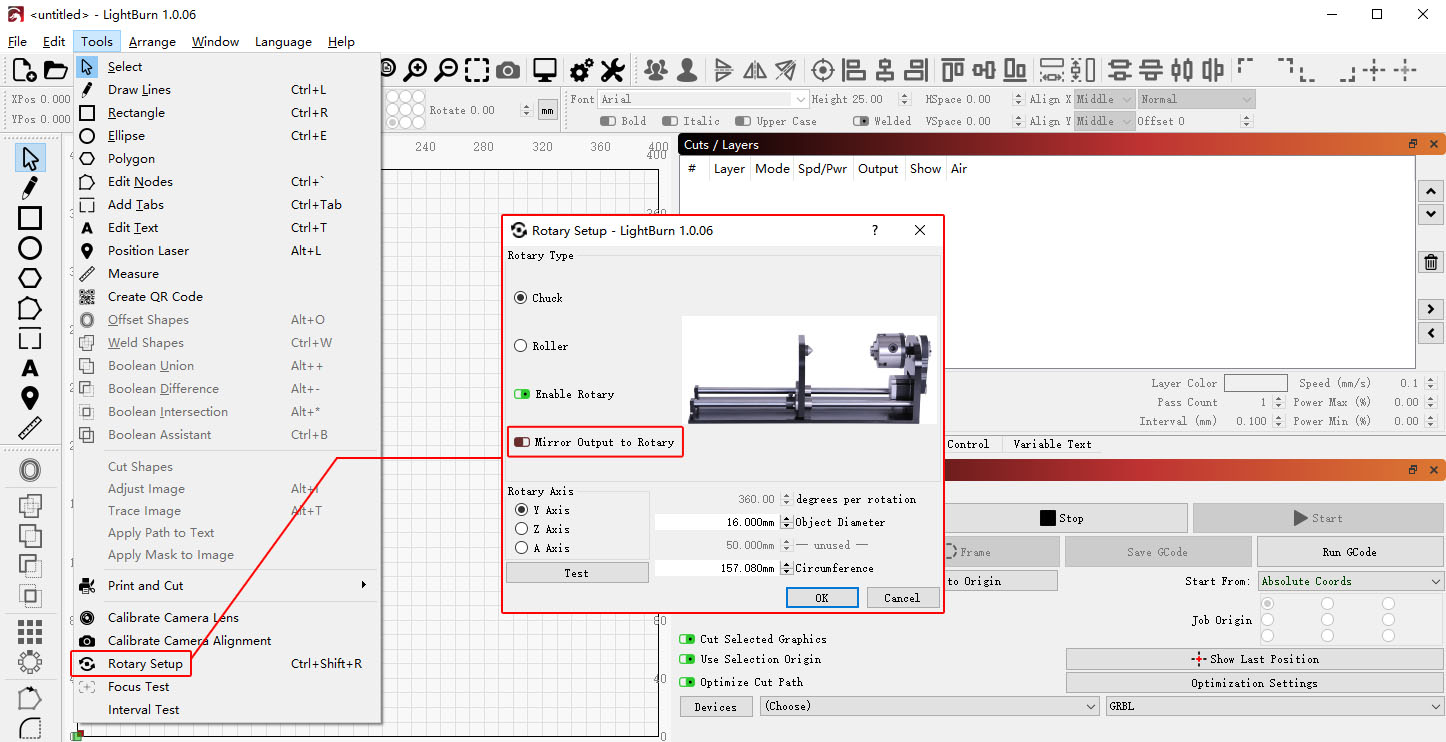
Task: Open camera capture toolbar icon
Action: coord(508,70)
